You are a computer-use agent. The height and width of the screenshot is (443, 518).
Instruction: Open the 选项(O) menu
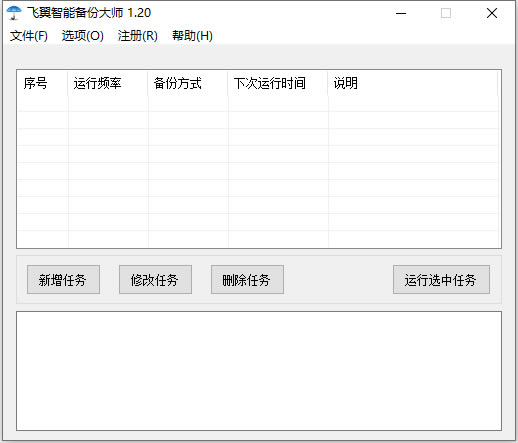pyautogui.click(x=83, y=36)
